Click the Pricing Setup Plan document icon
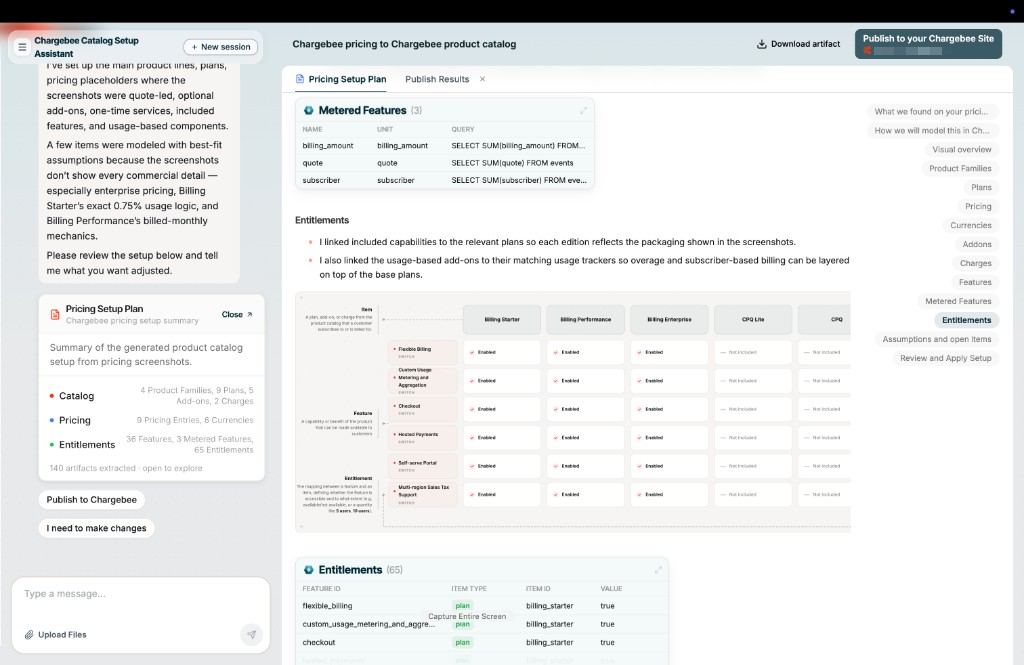 [x=55, y=314]
